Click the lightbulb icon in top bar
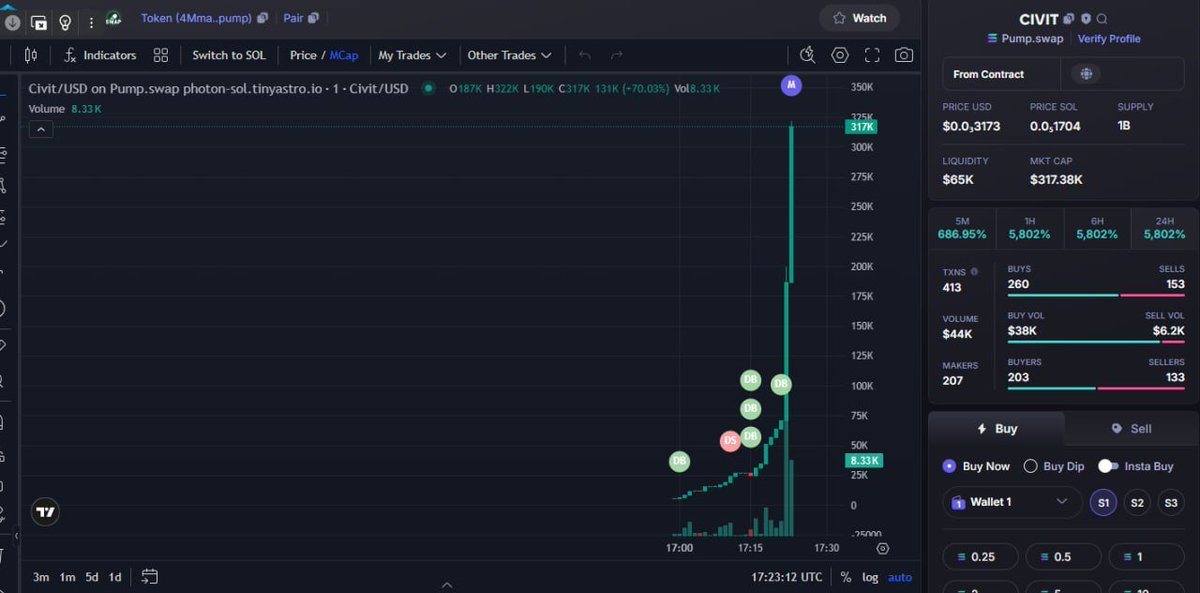The height and width of the screenshot is (593, 1200). click(65, 21)
